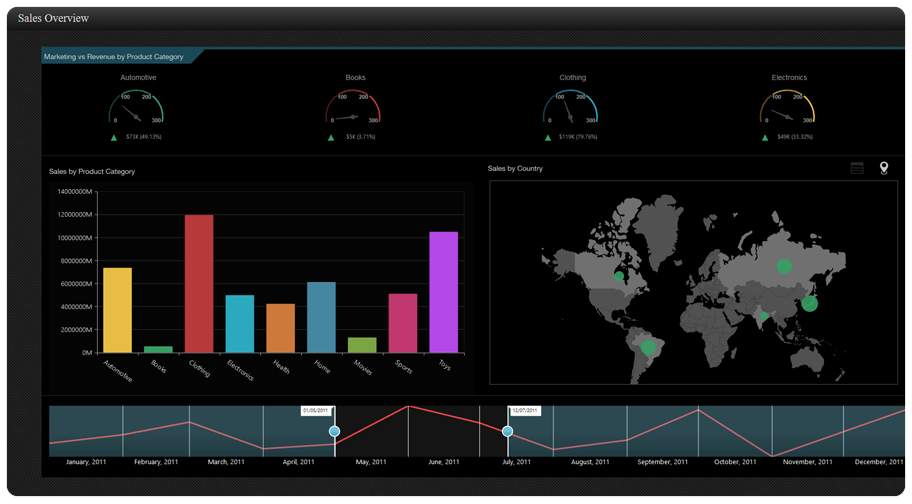Click the right range slider handle at 12/07/2011

point(508,431)
